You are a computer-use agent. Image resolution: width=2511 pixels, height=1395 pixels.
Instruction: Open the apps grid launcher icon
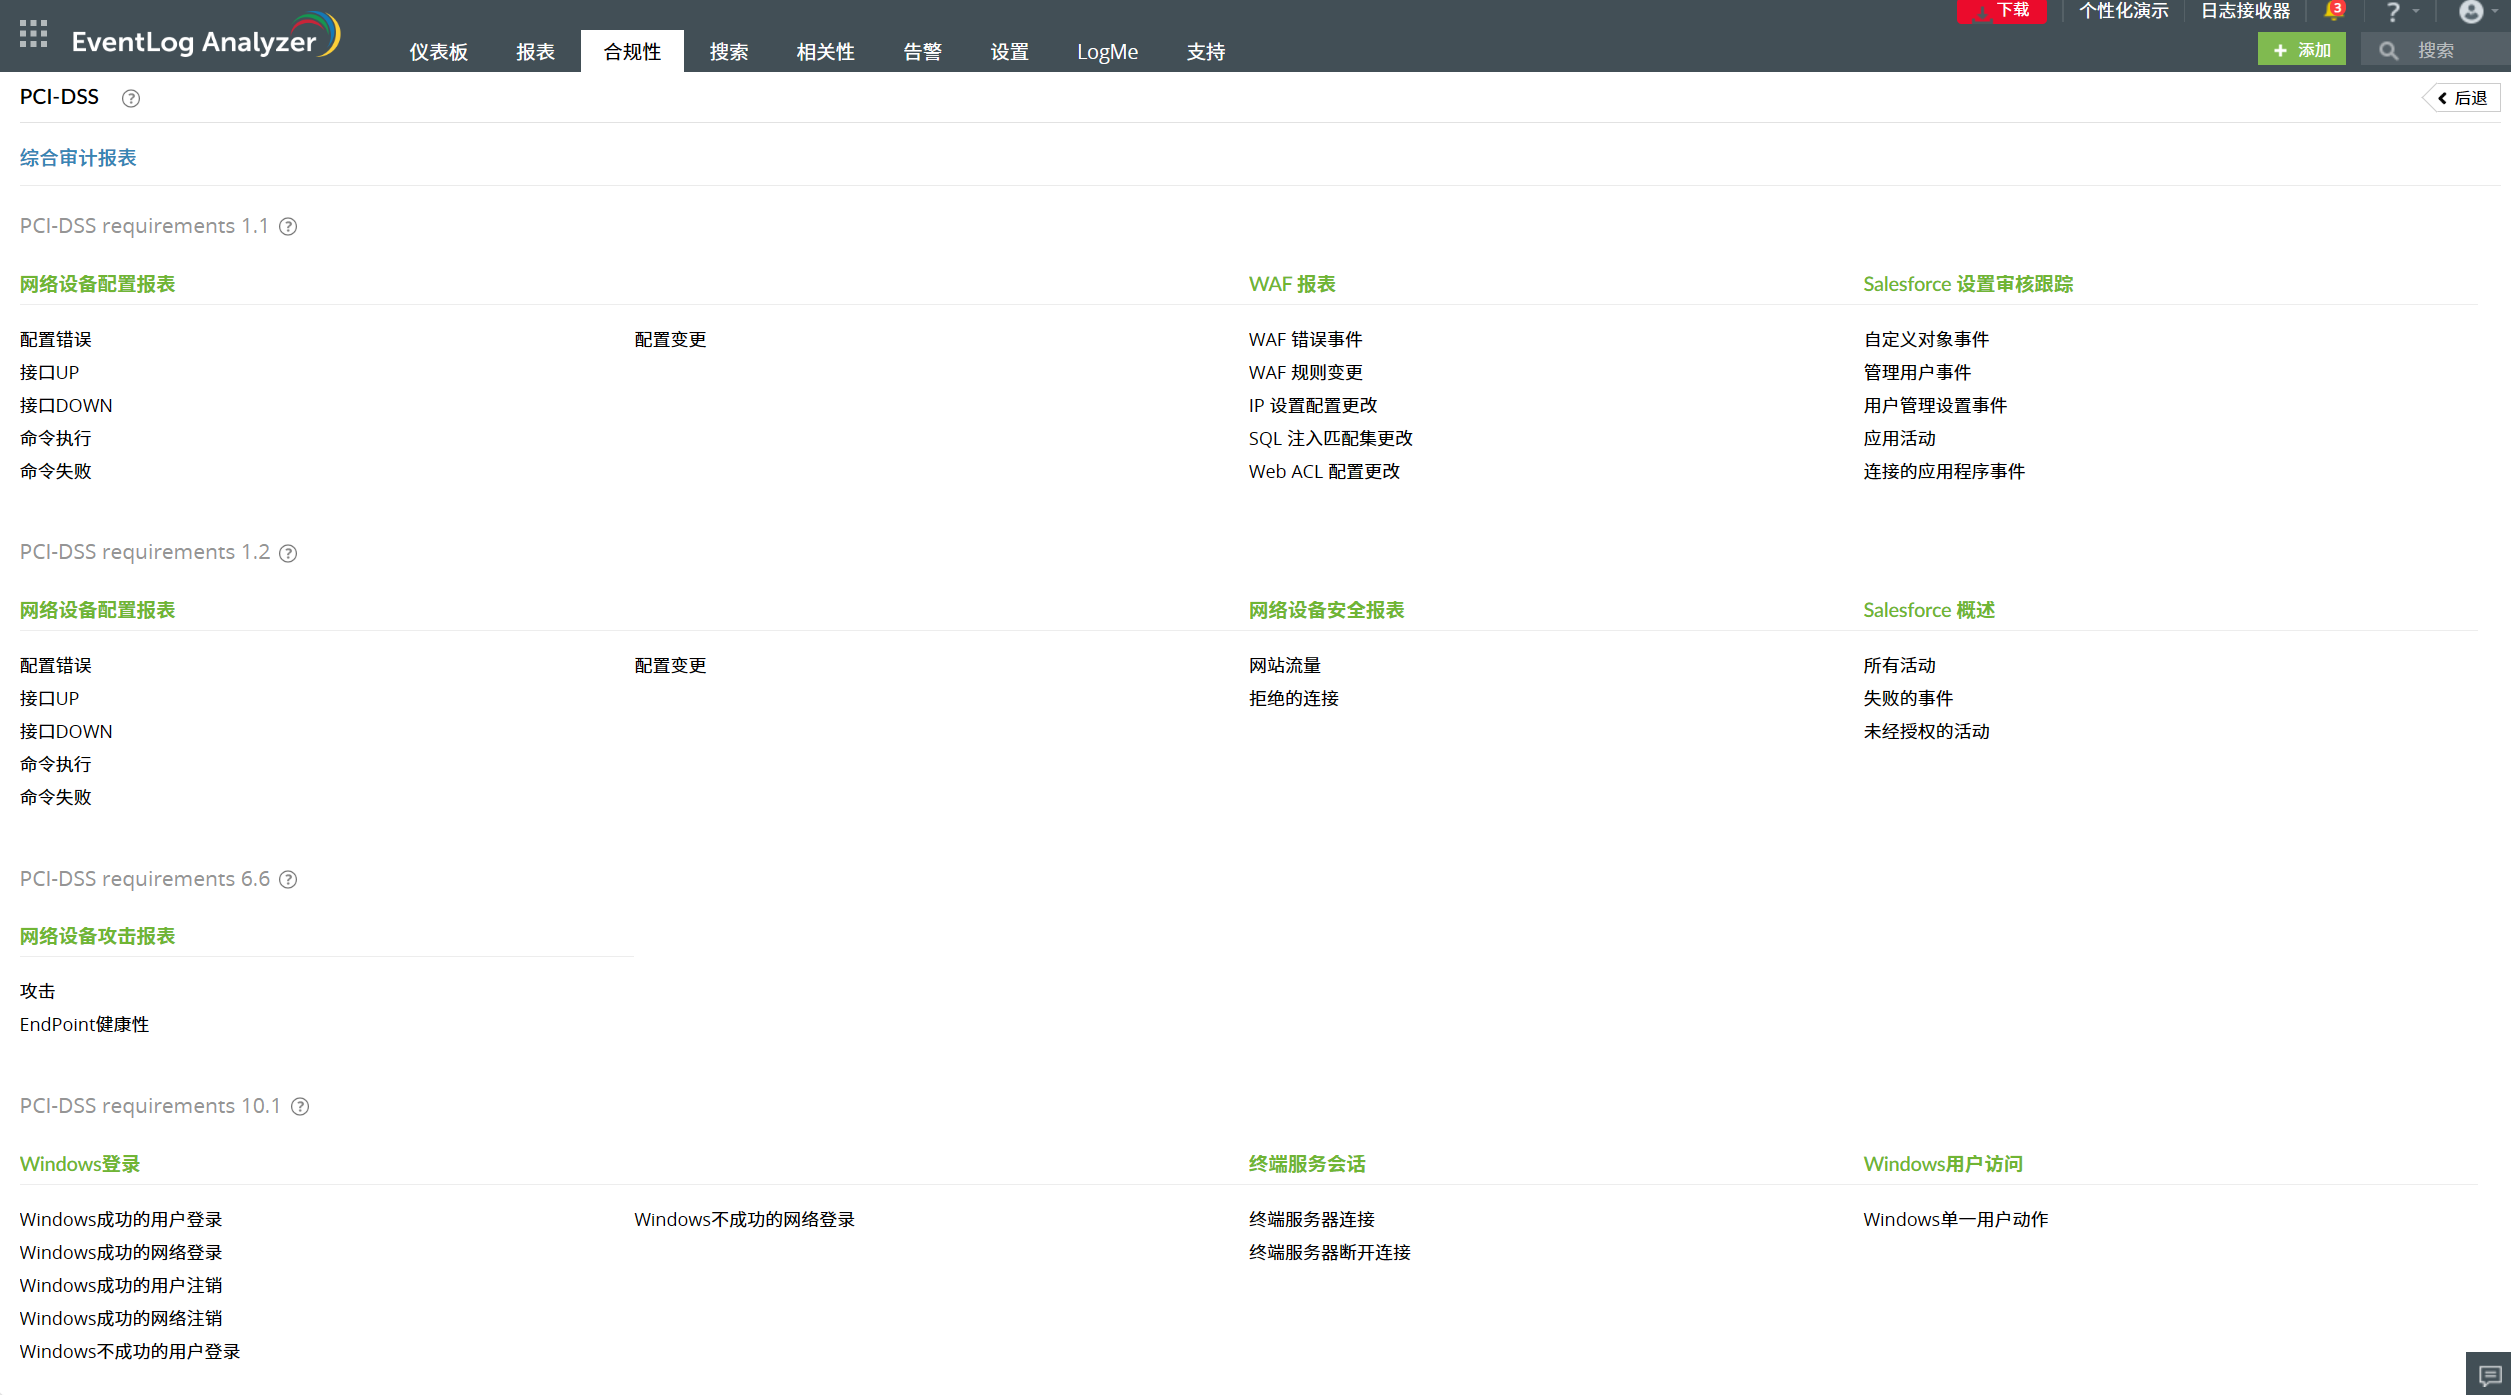33,35
